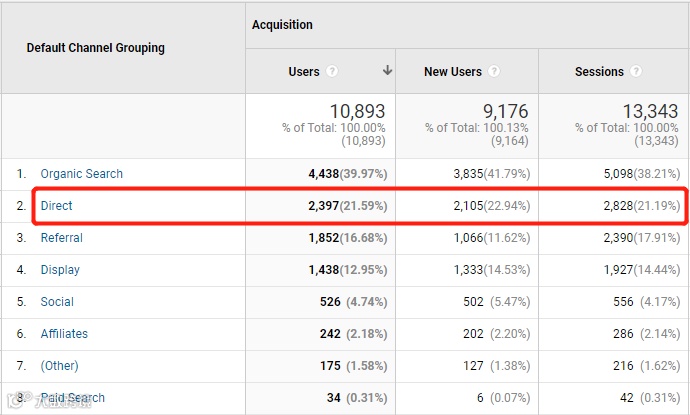
Task: Open the Paid Search channel link
Action: coord(73,398)
